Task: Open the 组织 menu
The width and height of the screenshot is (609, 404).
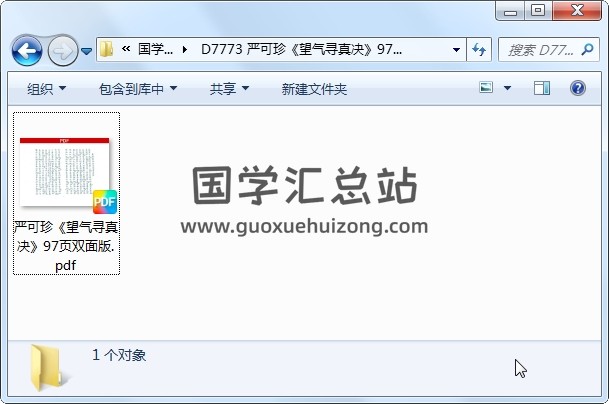Action: pos(46,89)
